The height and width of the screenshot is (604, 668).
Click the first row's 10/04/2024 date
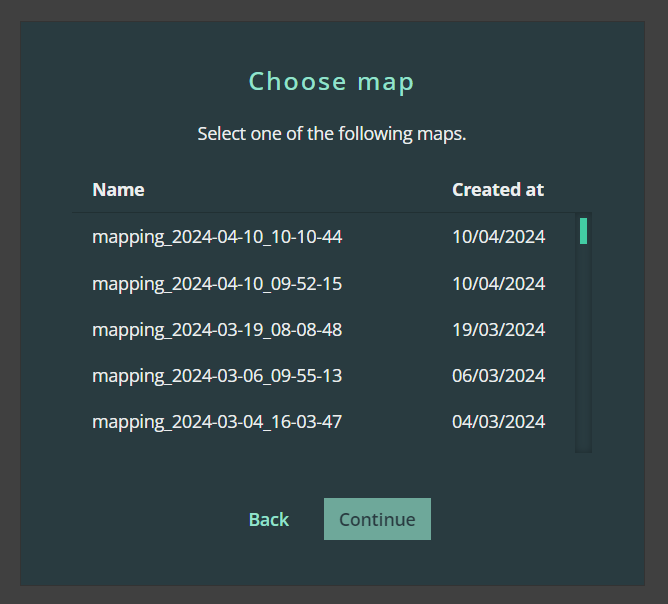pyautogui.click(x=498, y=237)
